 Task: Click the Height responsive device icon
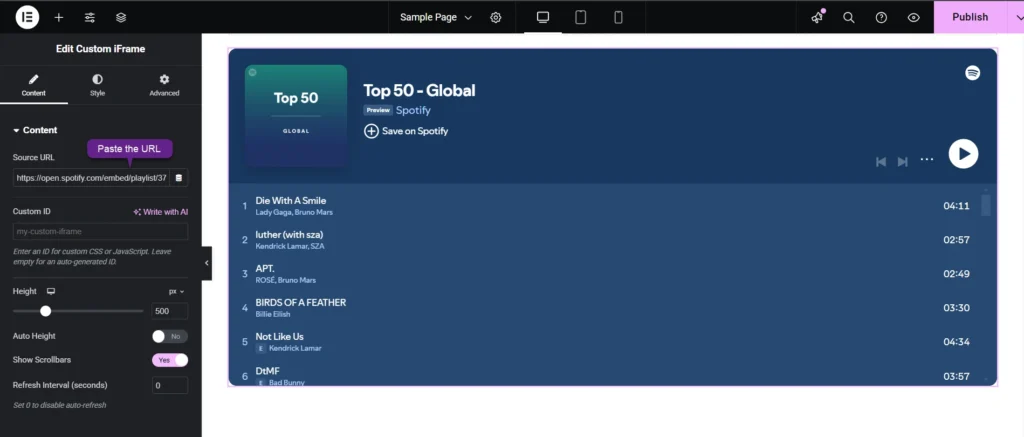pyautogui.click(x=51, y=291)
